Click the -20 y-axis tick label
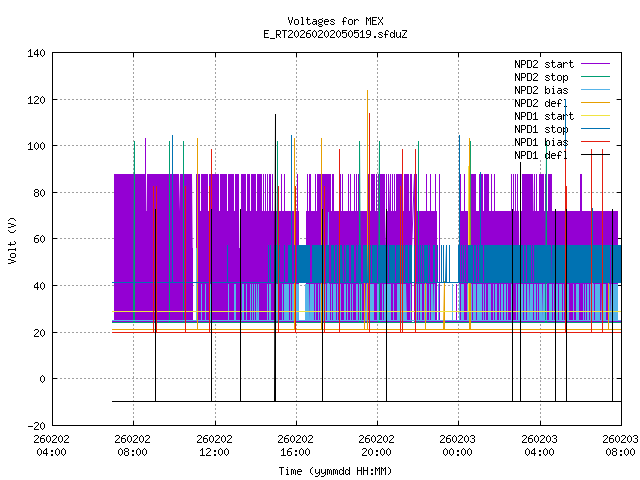Image resolution: width=640 pixels, height=480 pixels. pos(36,425)
